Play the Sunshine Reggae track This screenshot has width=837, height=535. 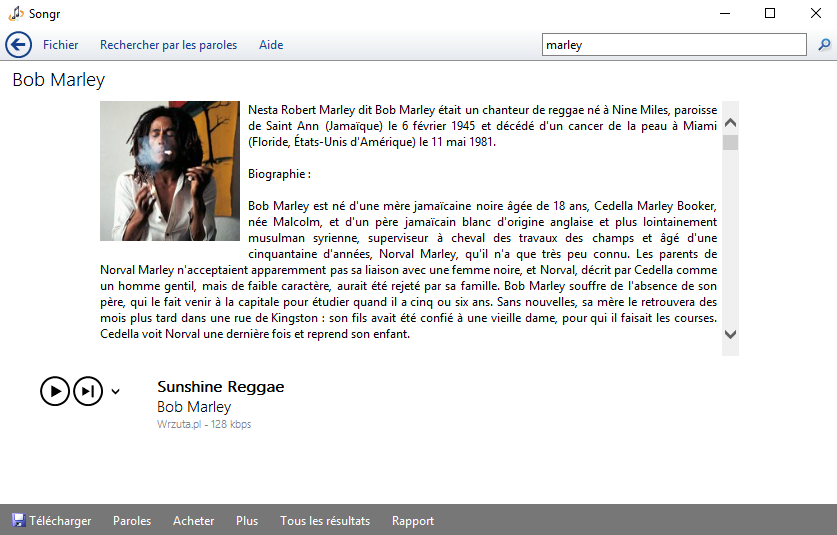pyautogui.click(x=55, y=391)
